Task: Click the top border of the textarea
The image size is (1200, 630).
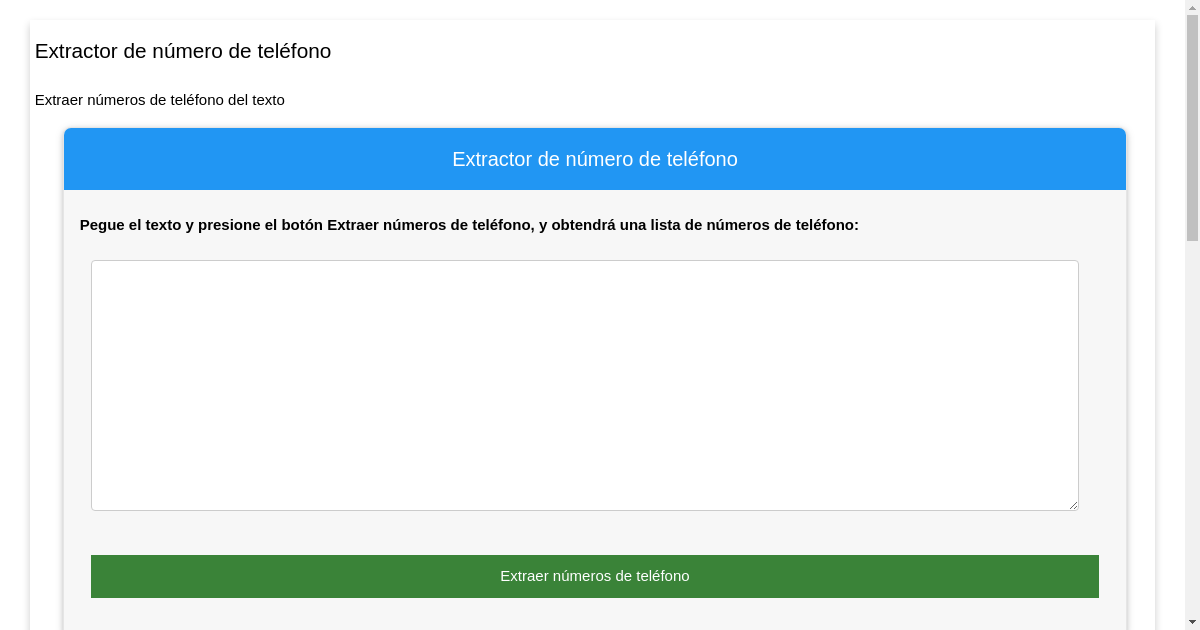Action: click(584, 261)
